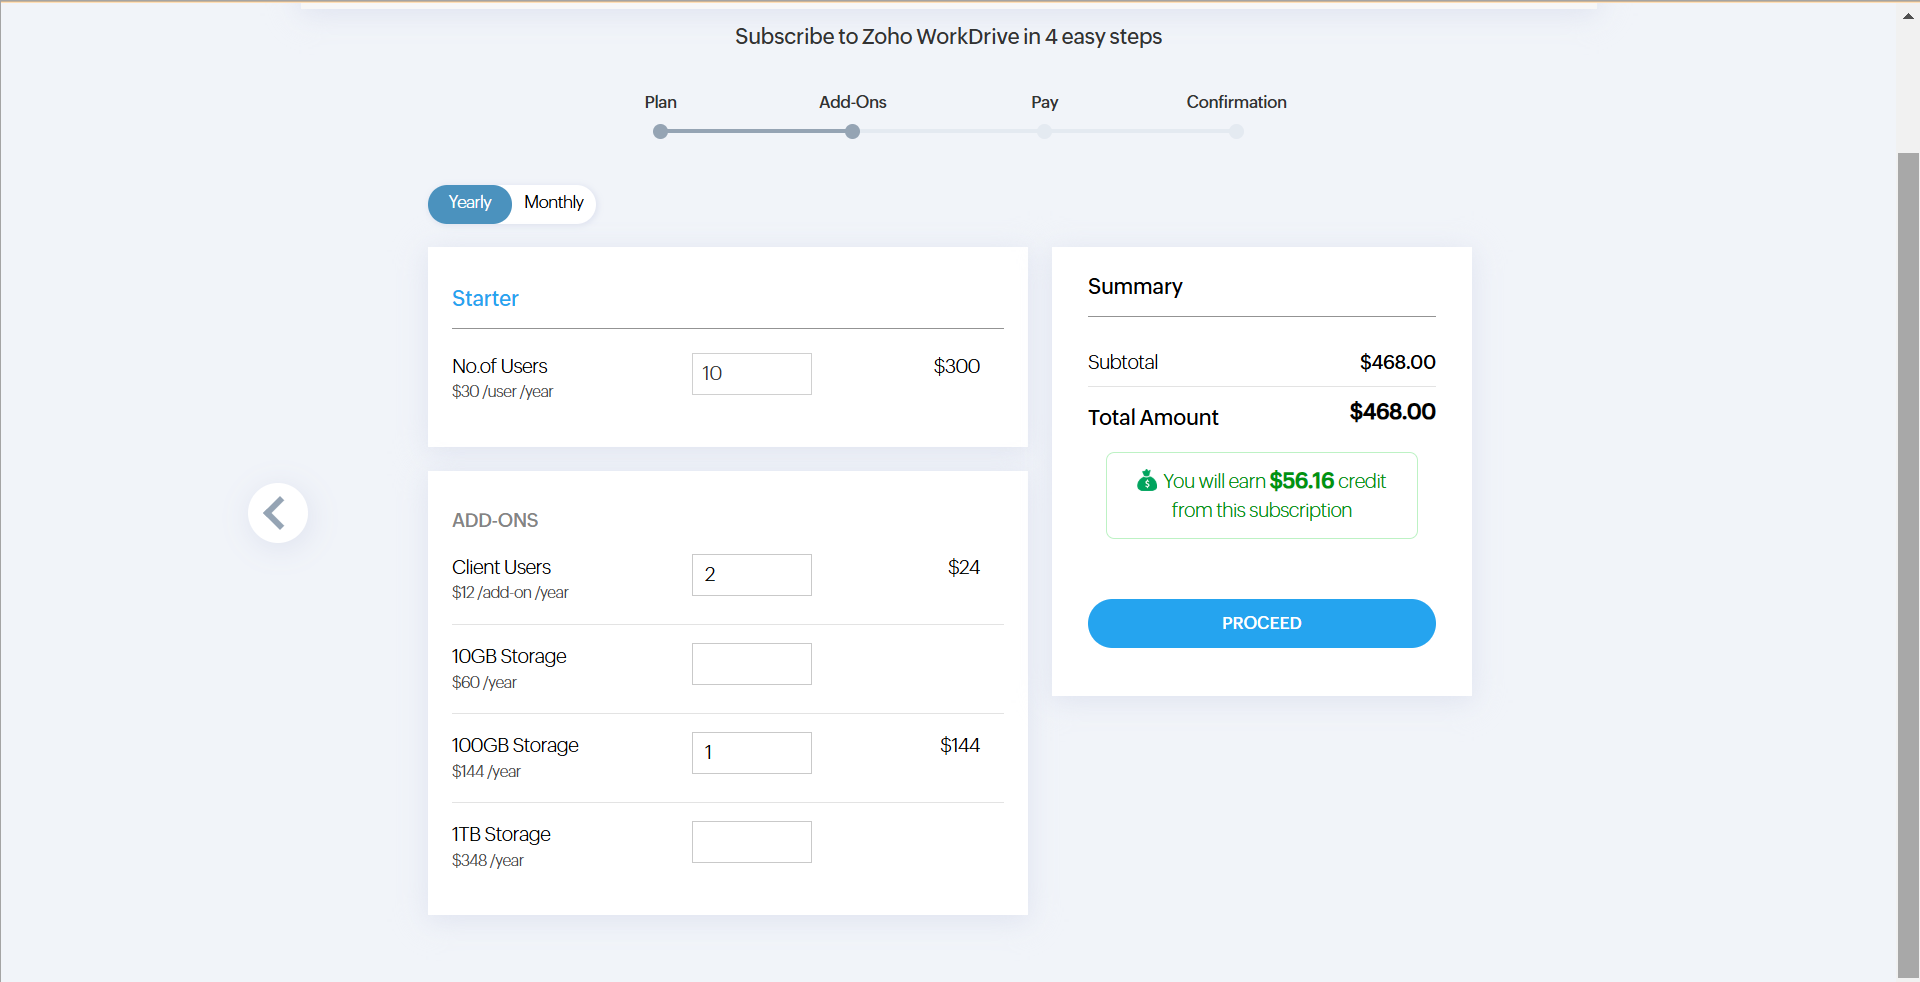Switch billing to Yearly

point(470,203)
